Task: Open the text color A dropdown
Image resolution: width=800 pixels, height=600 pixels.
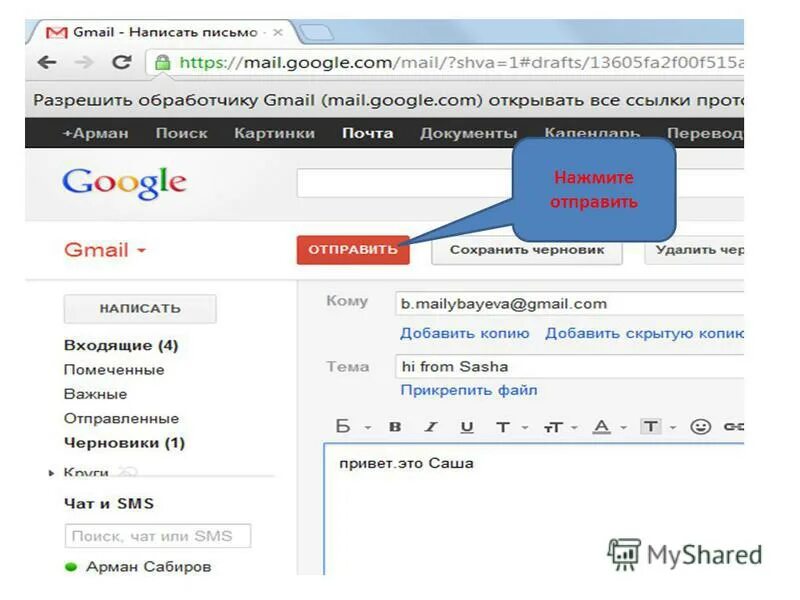Action: click(x=609, y=427)
